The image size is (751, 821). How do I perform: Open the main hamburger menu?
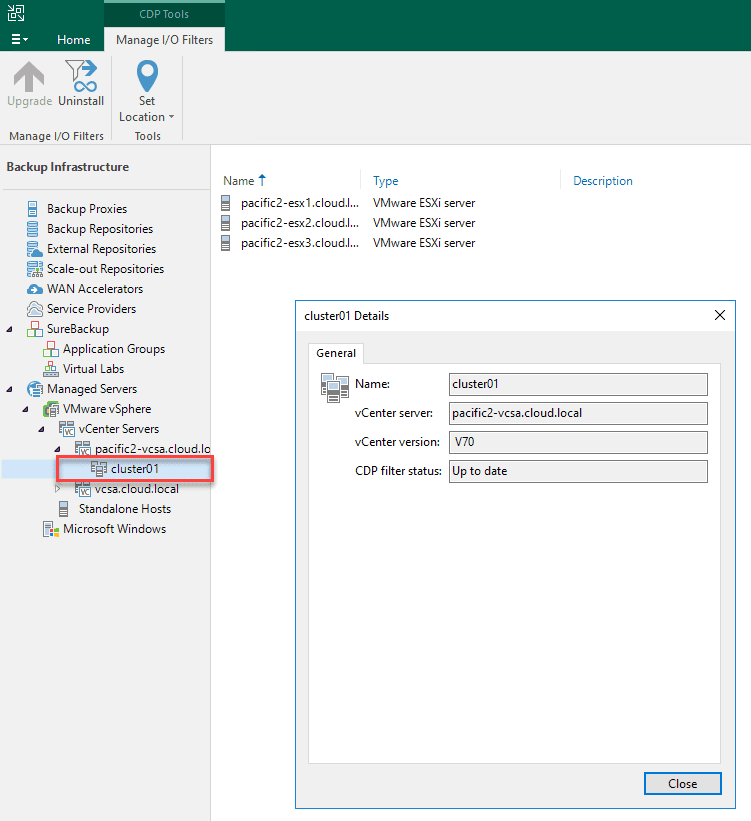tap(19, 39)
